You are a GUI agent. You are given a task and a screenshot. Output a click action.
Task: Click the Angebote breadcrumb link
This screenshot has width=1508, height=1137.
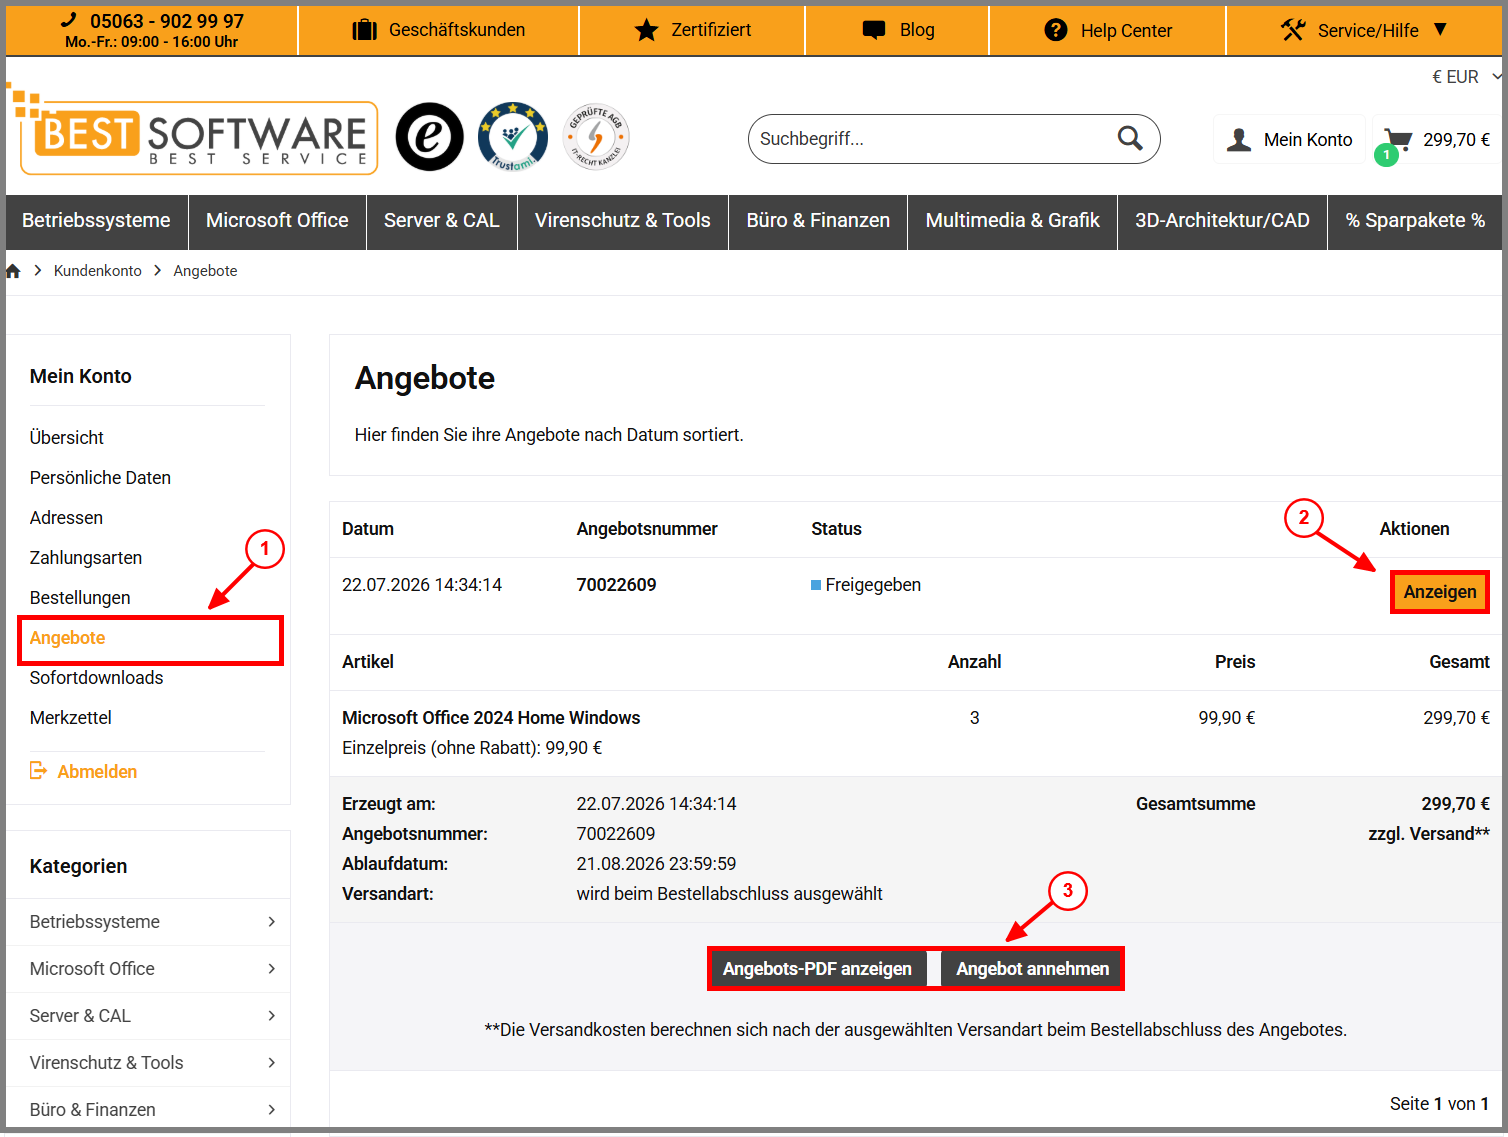pos(205,271)
